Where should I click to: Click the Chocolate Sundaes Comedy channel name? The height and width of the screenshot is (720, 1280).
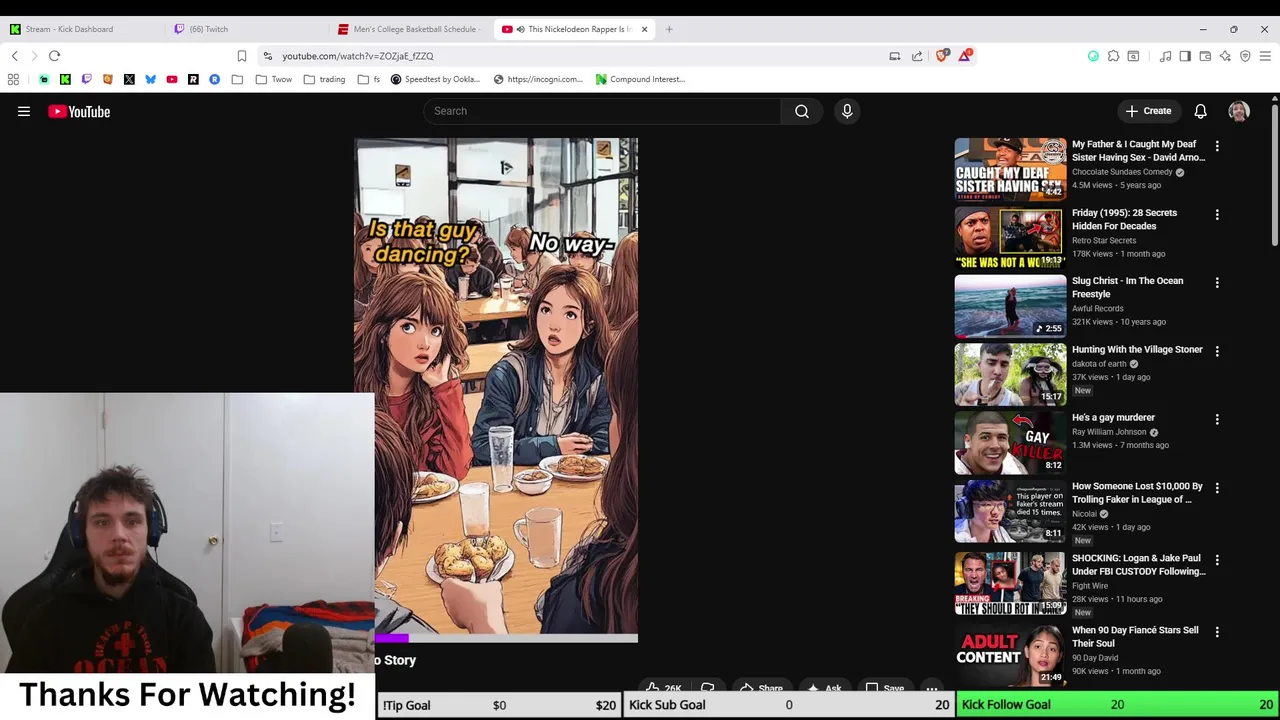(x=1122, y=172)
